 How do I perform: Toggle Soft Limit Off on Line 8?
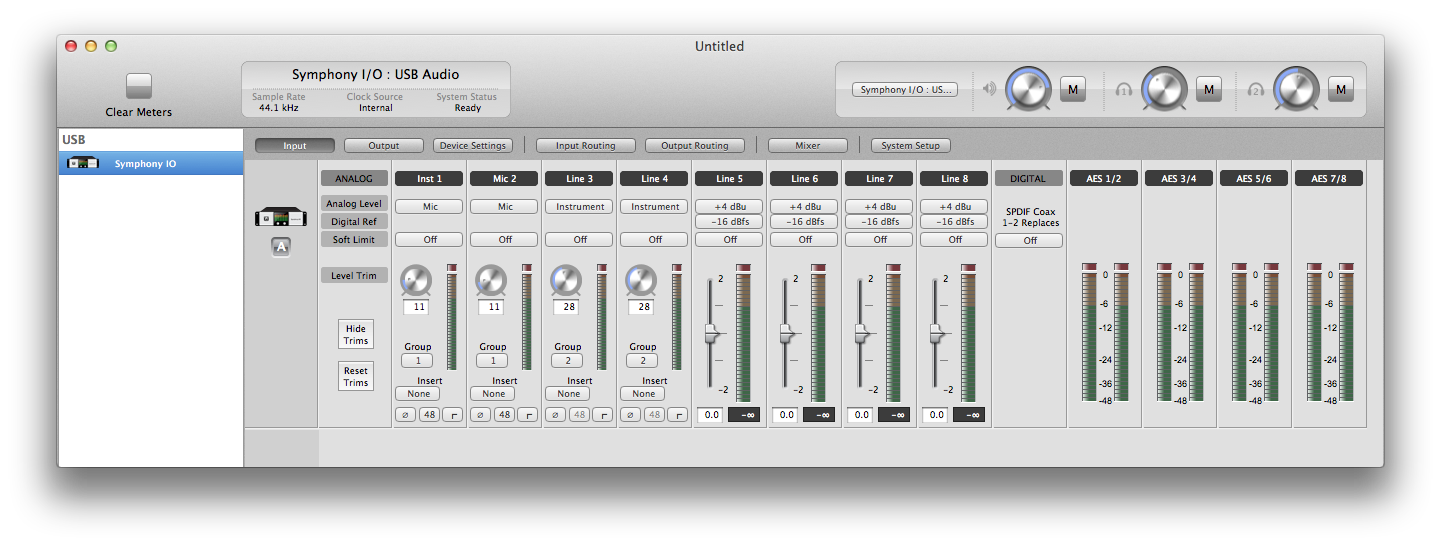(955, 240)
